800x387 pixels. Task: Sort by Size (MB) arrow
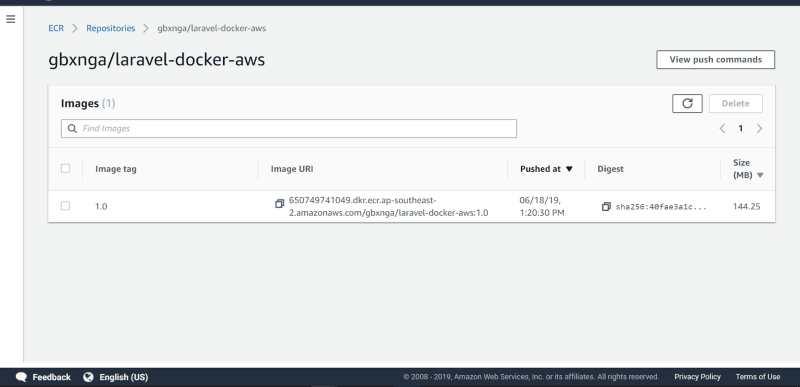click(x=760, y=175)
